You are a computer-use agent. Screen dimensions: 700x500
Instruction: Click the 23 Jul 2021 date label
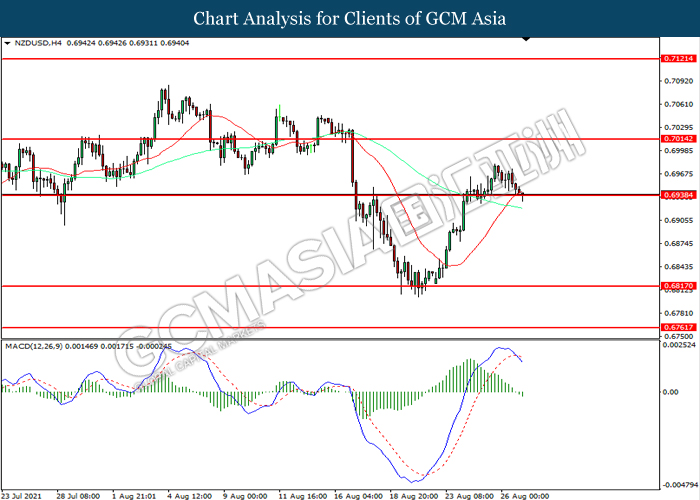coord(21,496)
